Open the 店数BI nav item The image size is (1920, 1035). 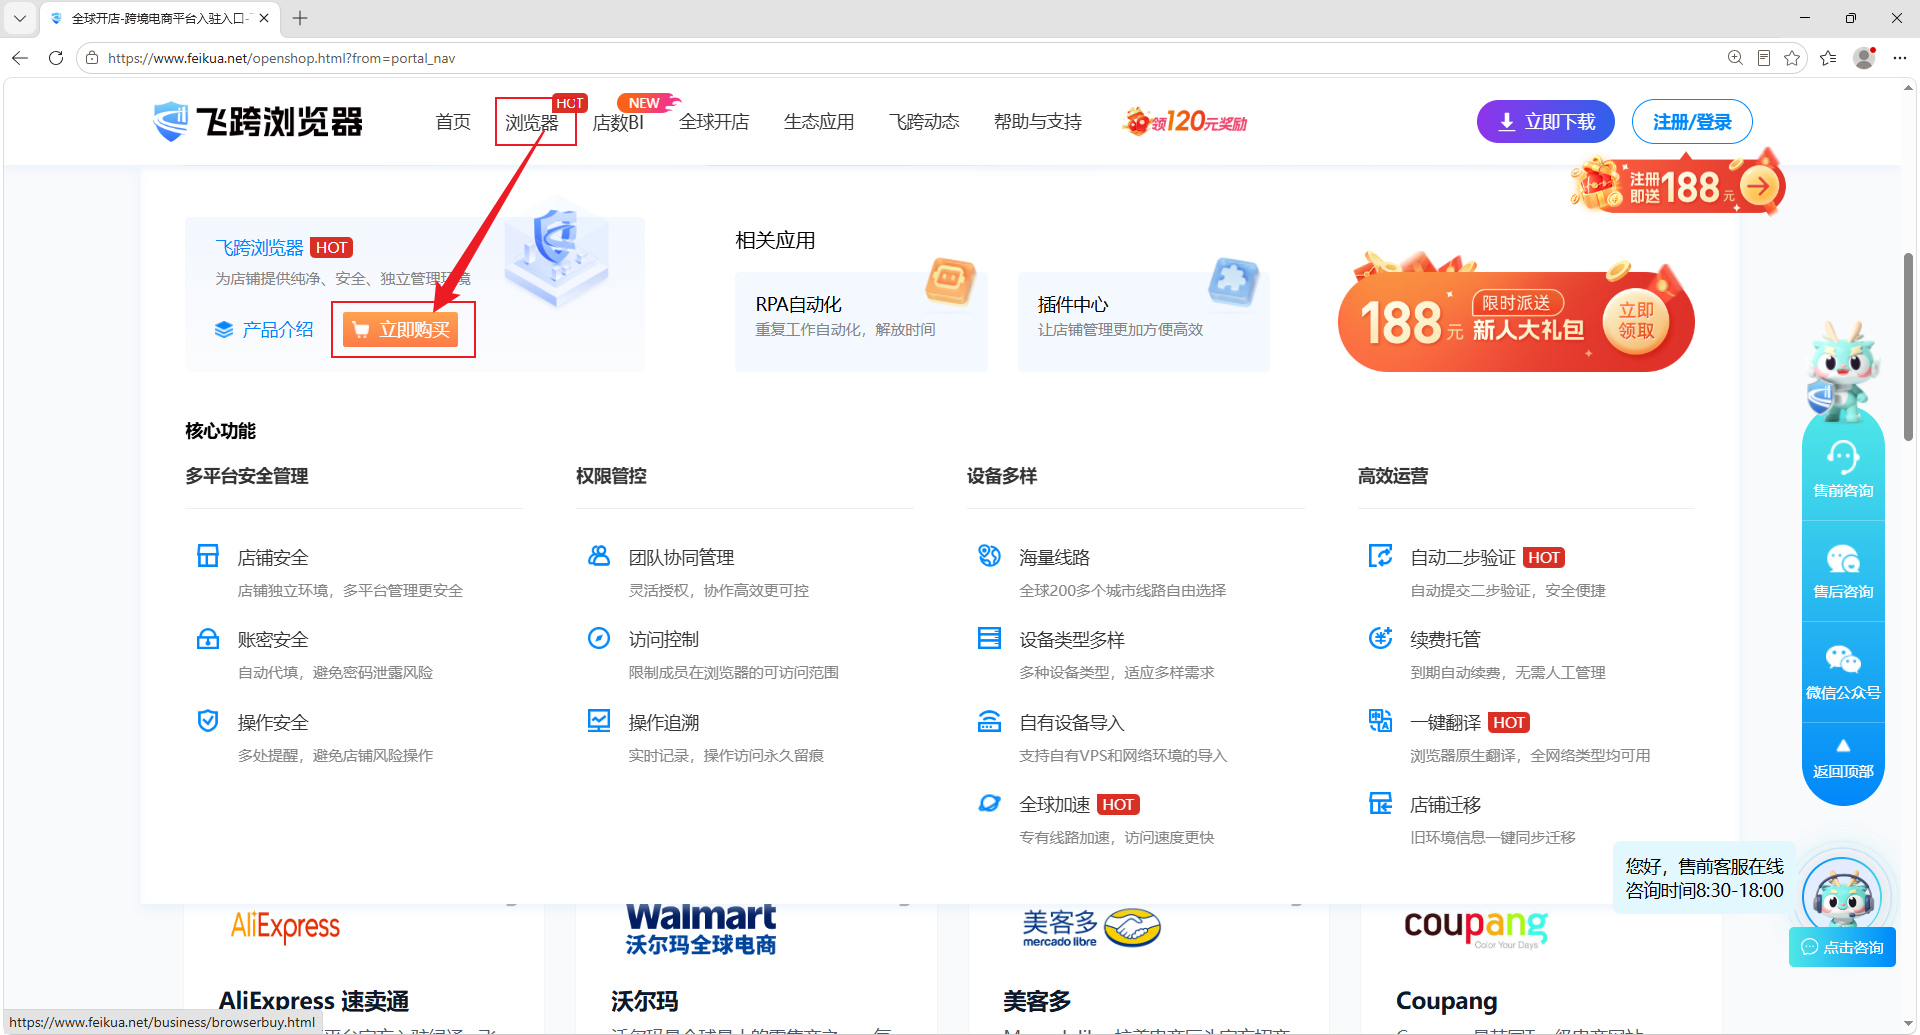coord(618,122)
